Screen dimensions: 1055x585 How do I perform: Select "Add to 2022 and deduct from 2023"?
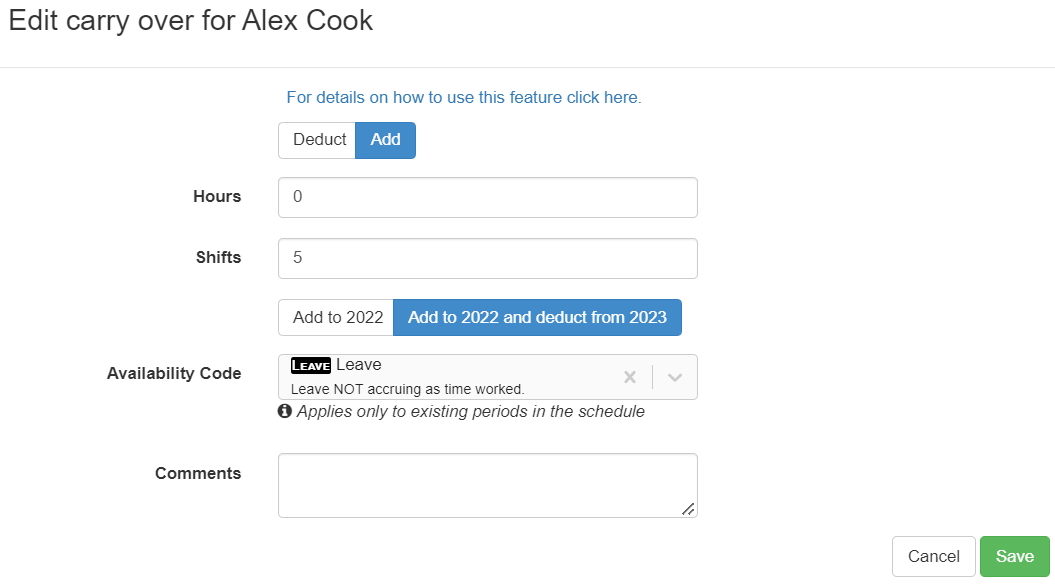pyautogui.click(x=537, y=318)
